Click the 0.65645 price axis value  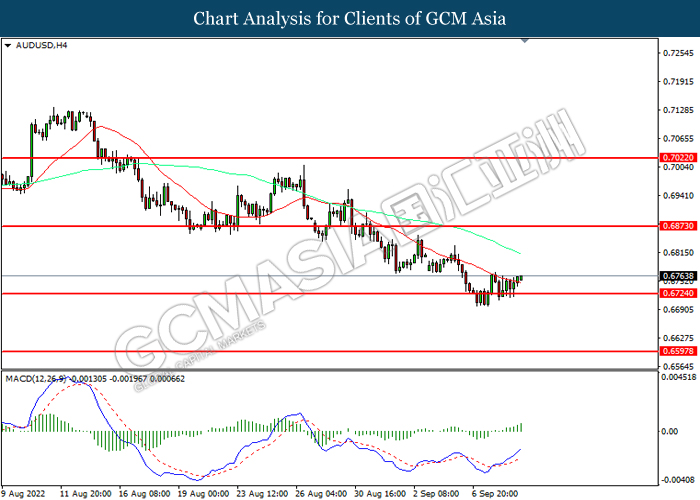(679, 367)
